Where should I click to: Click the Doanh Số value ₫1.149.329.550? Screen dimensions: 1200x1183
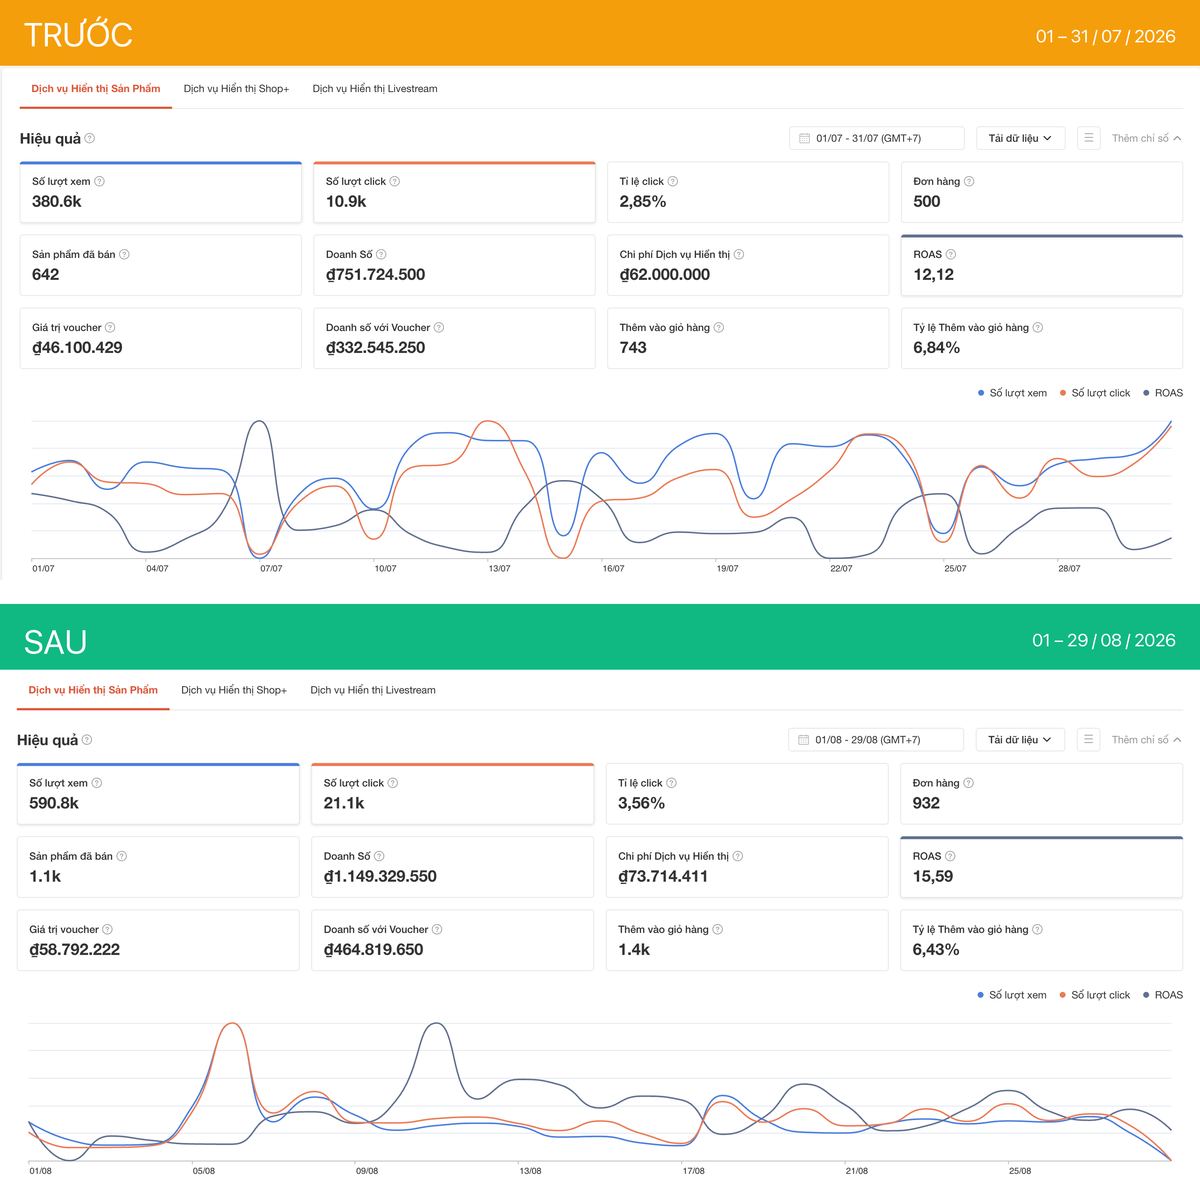(x=380, y=877)
